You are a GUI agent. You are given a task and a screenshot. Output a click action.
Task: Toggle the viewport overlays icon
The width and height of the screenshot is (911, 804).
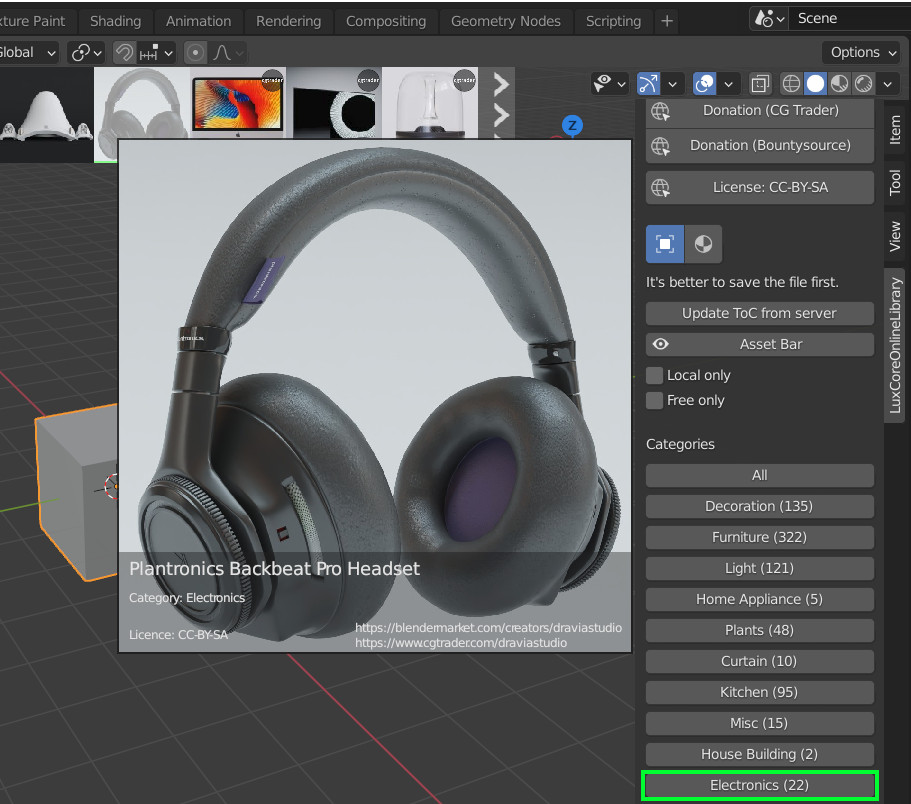pos(705,84)
